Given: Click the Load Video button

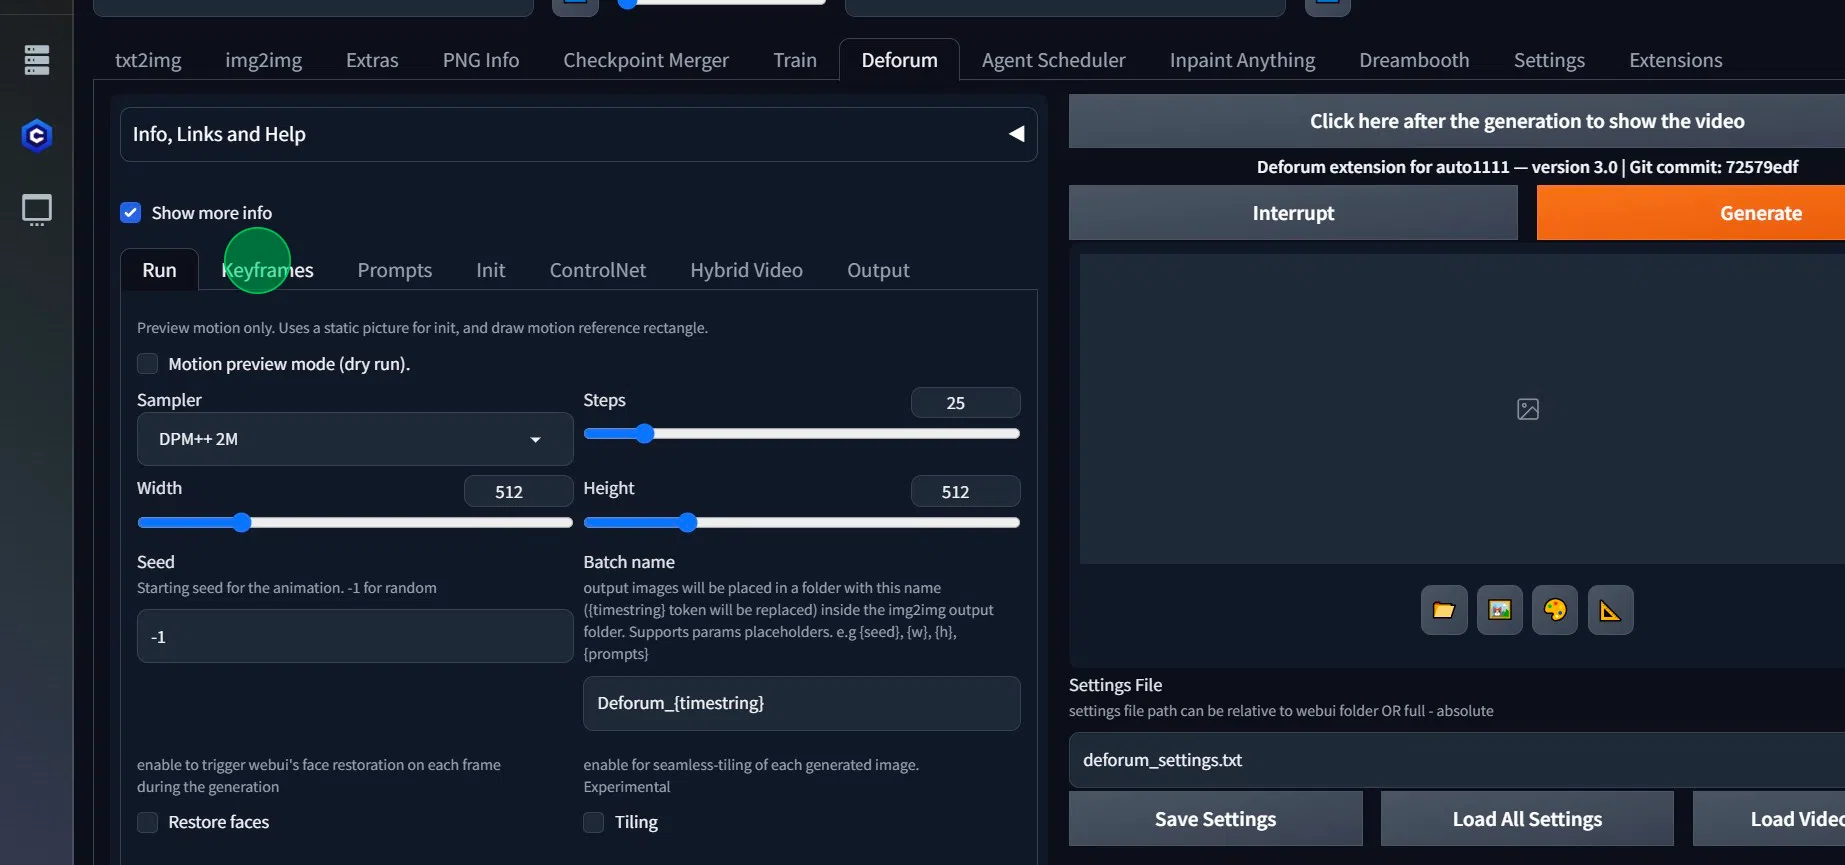Looking at the screenshot, I should coord(1769,819).
